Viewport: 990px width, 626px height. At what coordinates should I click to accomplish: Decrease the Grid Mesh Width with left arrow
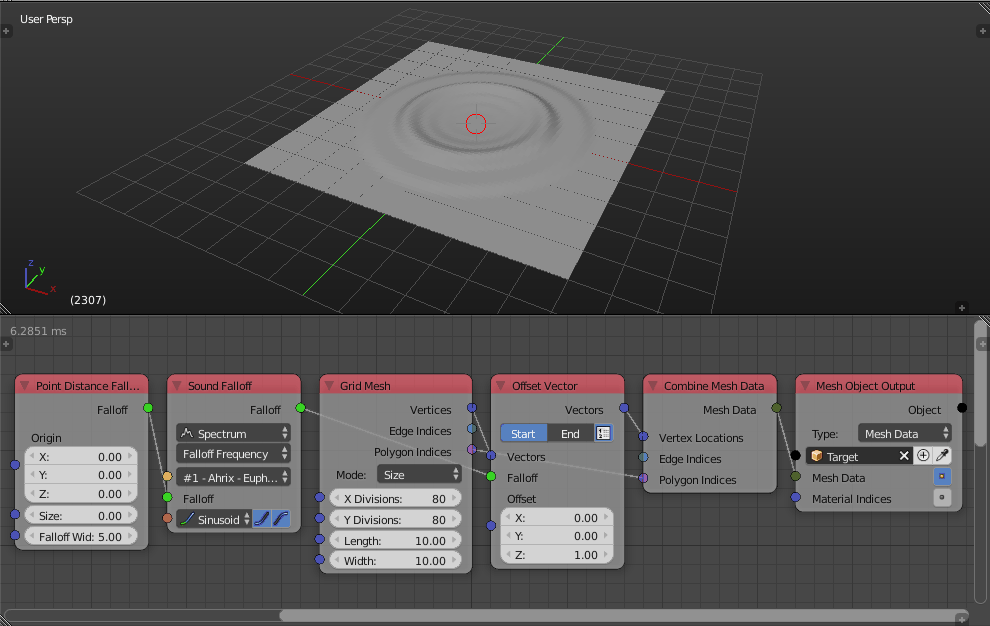tap(337, 560)
